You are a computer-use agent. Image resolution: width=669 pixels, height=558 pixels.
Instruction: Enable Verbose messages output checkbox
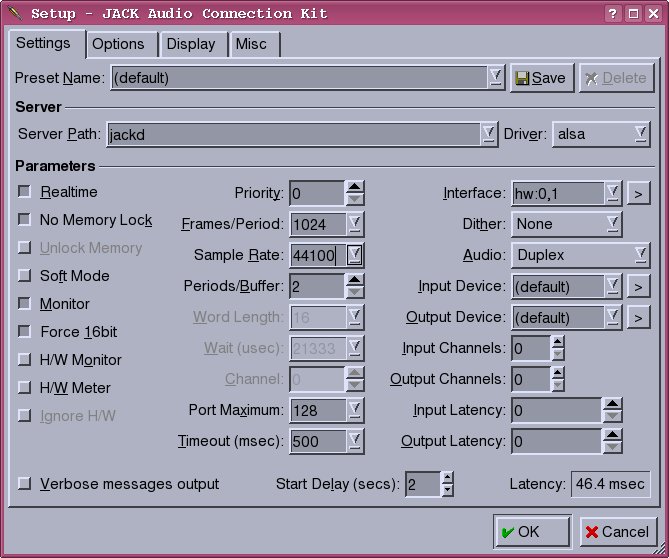24,484
